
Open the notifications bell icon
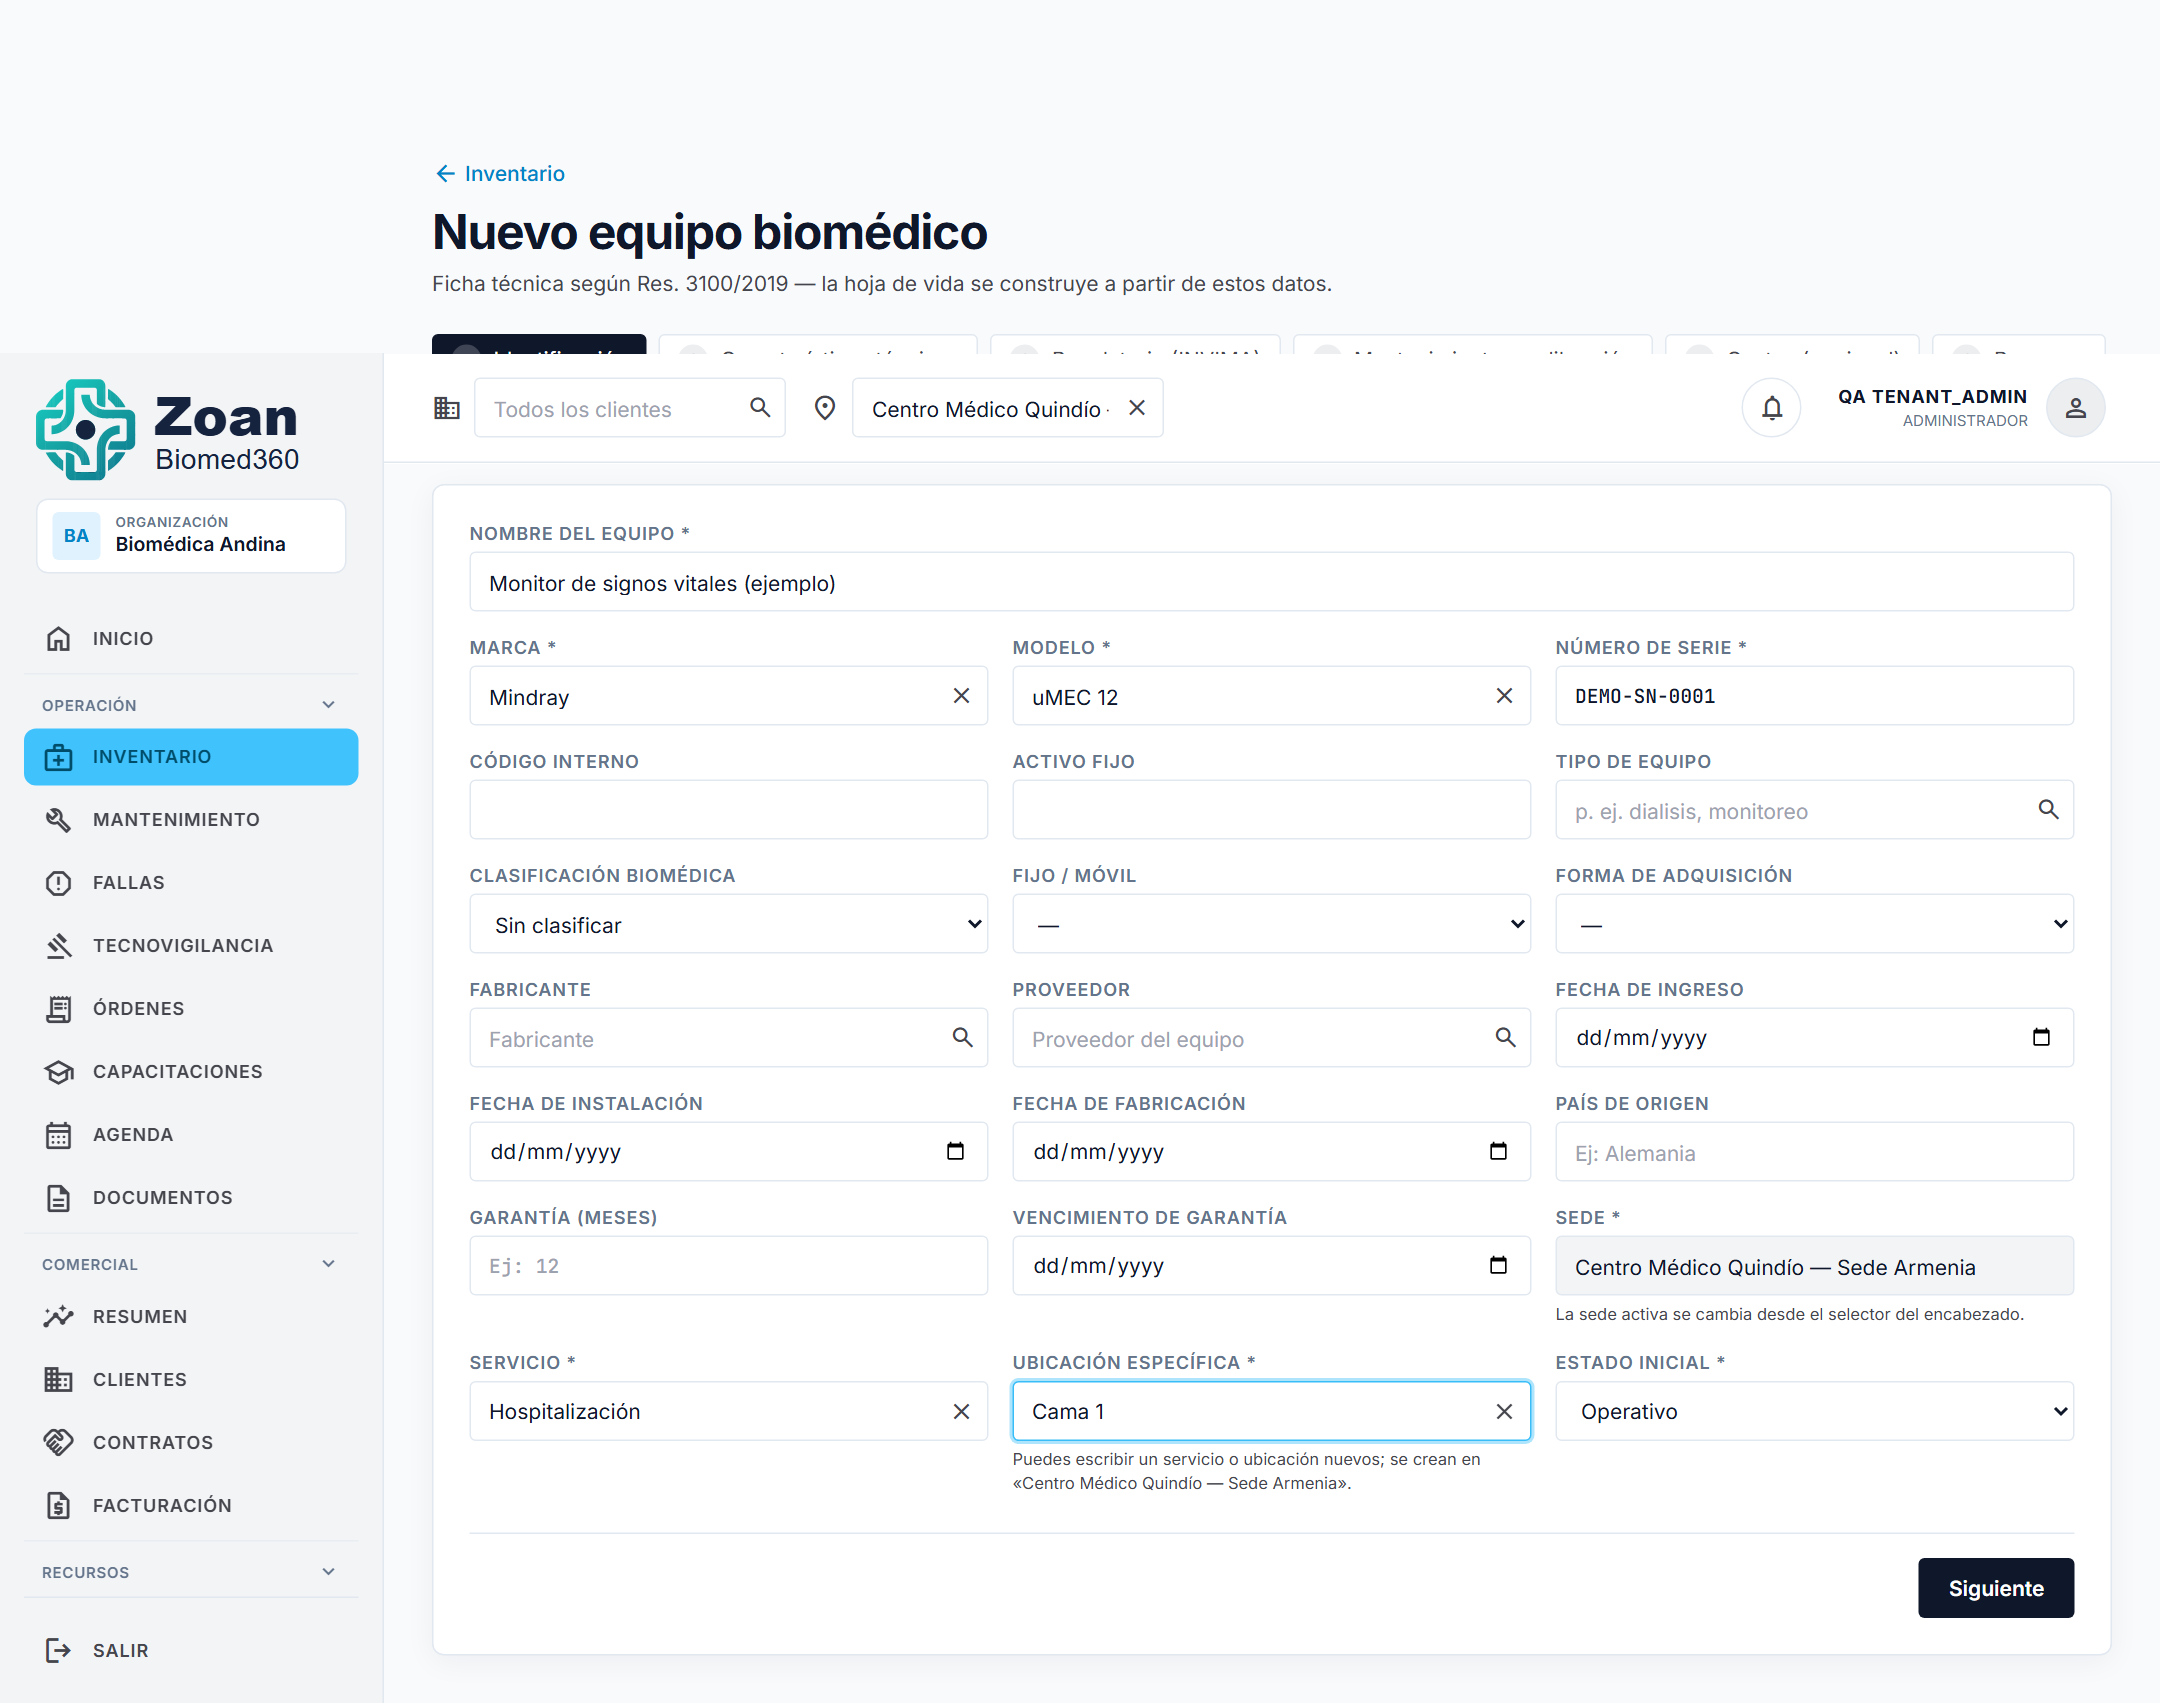1771,408
